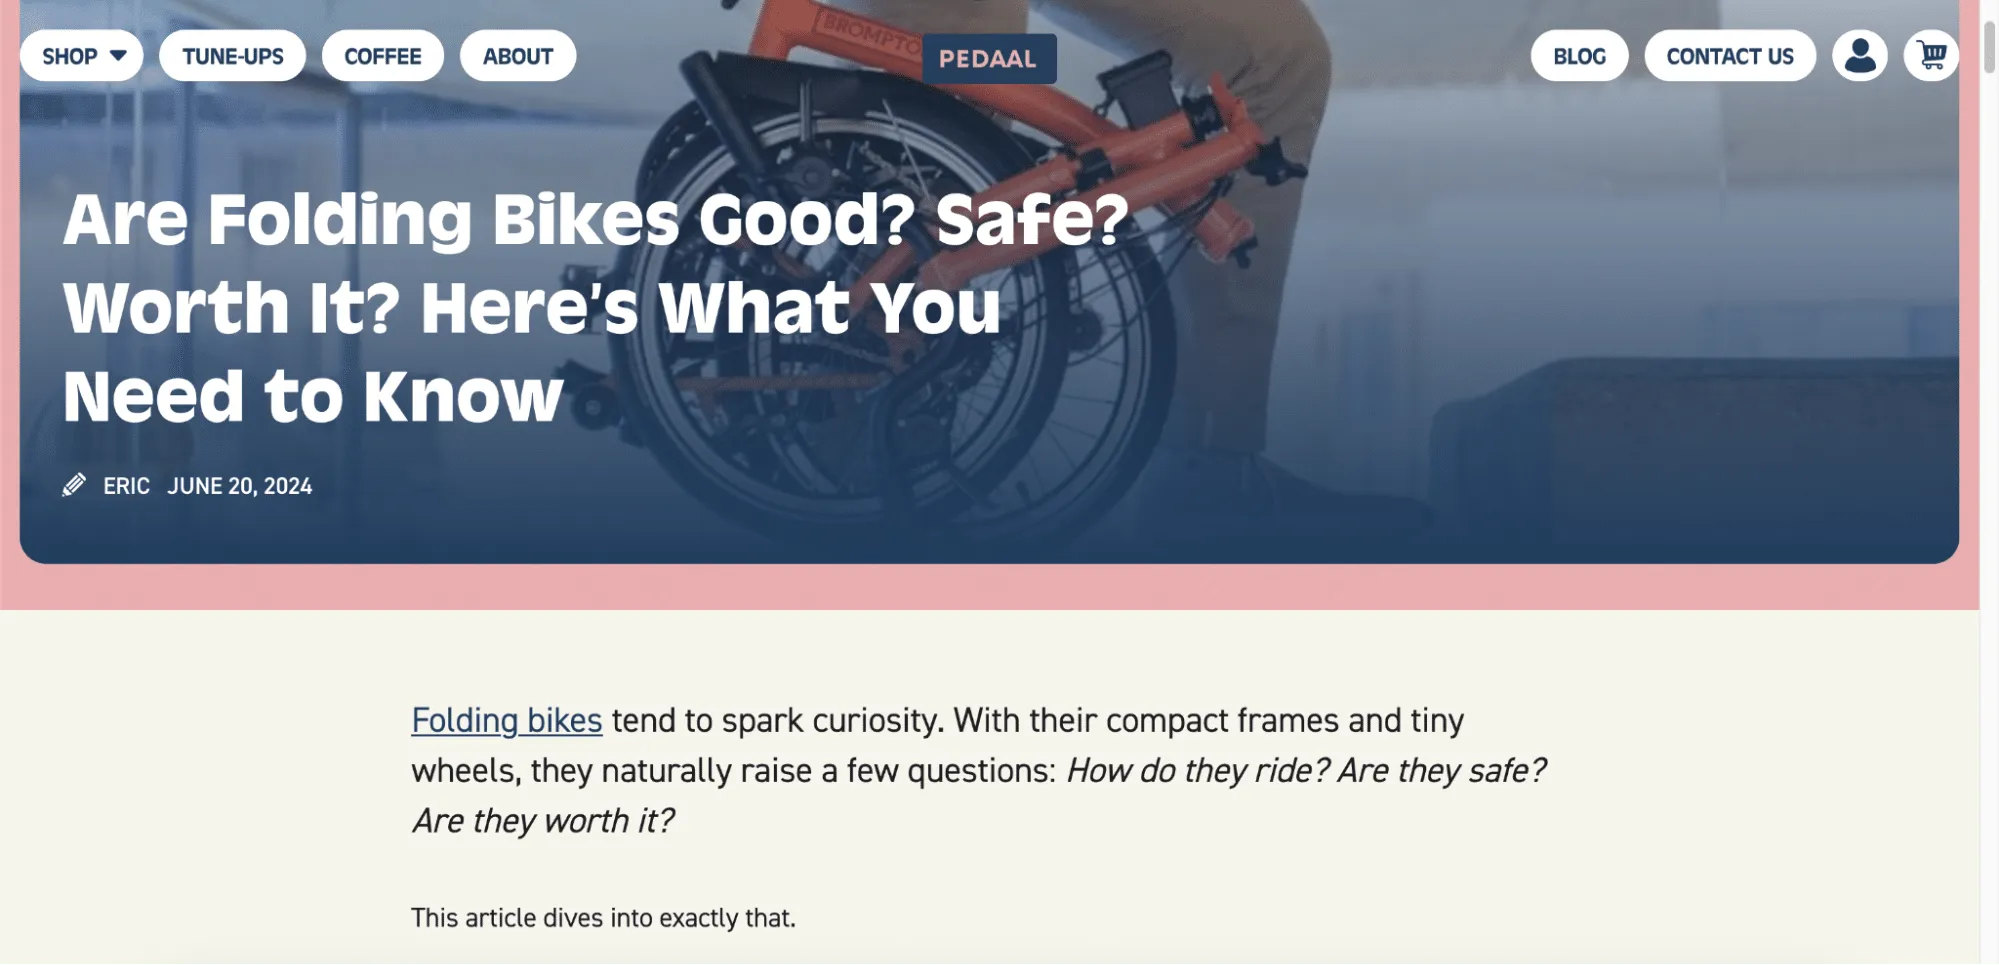Image resolution: width=1999 pixels, height=965 pixels.
Task: Visit the BLOG page
Action: (x=1579, y=56)
